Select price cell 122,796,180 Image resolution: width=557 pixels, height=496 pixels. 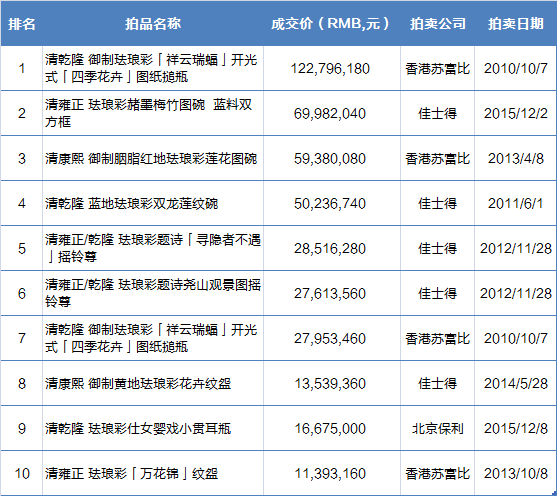[330, 69]
